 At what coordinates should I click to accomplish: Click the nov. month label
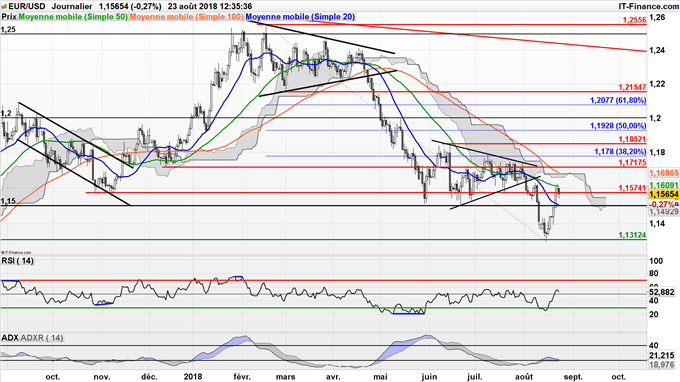point(101,377)
